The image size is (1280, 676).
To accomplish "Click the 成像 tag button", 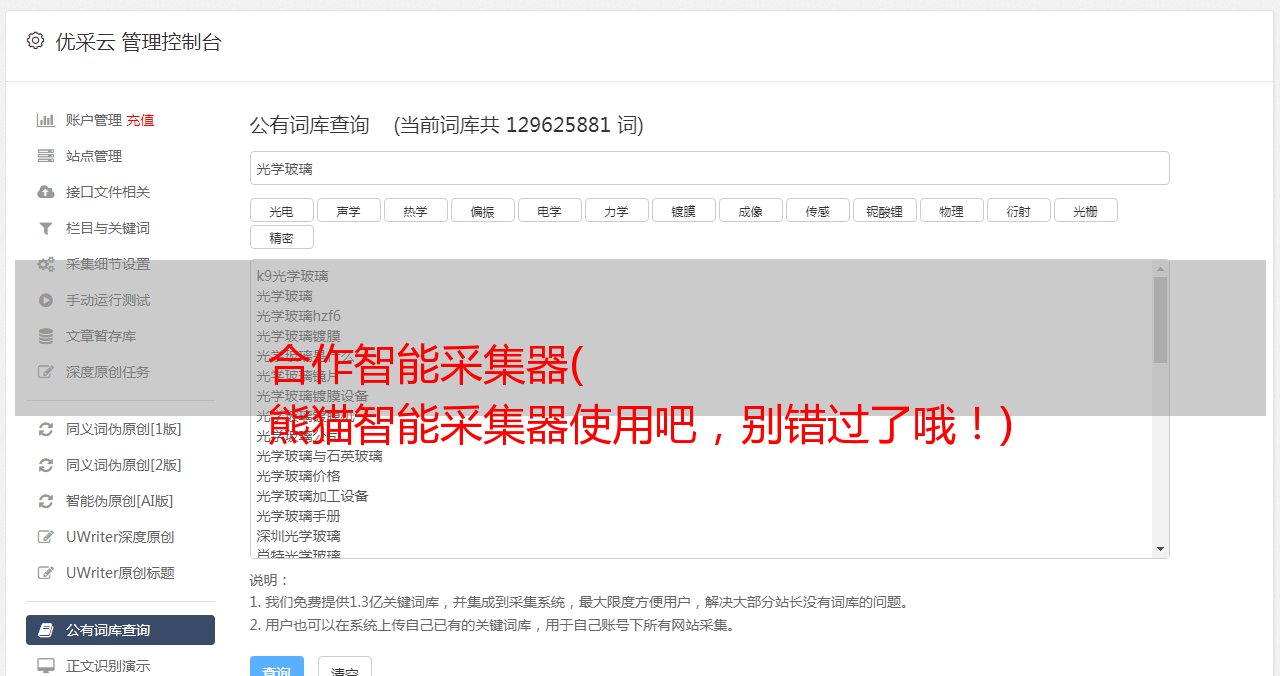I will click(x=750, y=210).
